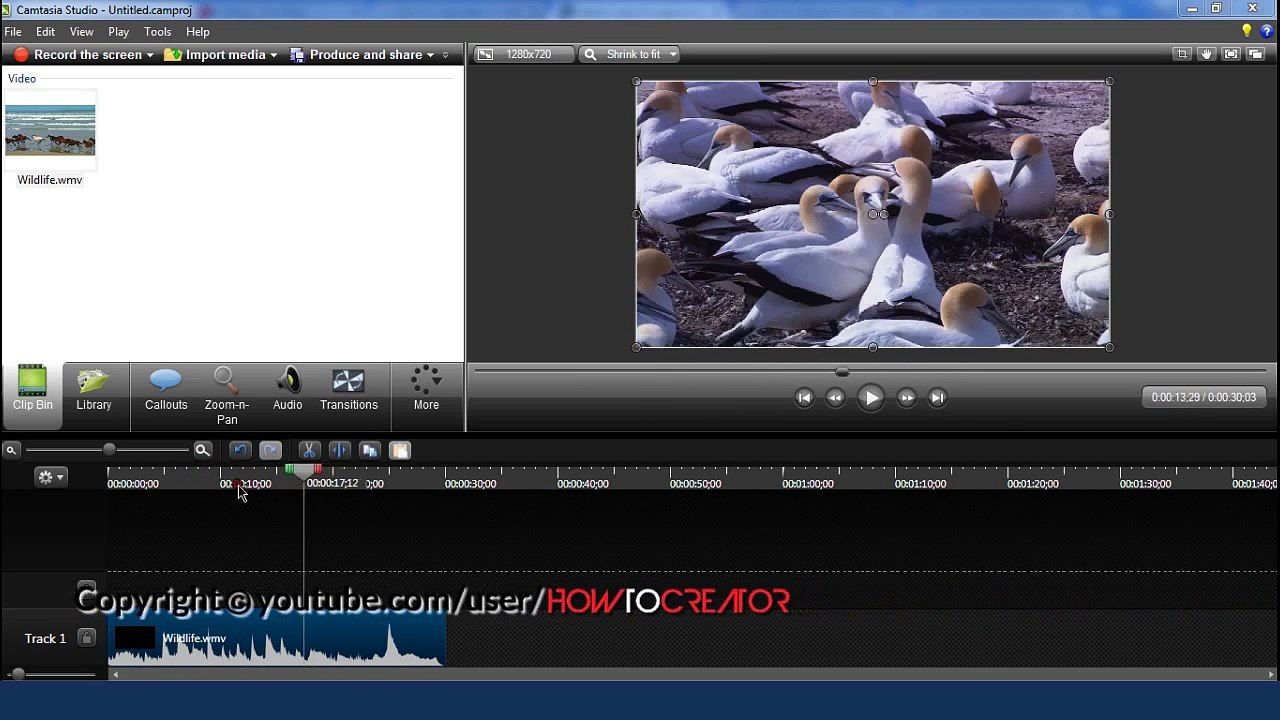
Task: Expand the Import media dropdown arrow
Action: (273, 55)
